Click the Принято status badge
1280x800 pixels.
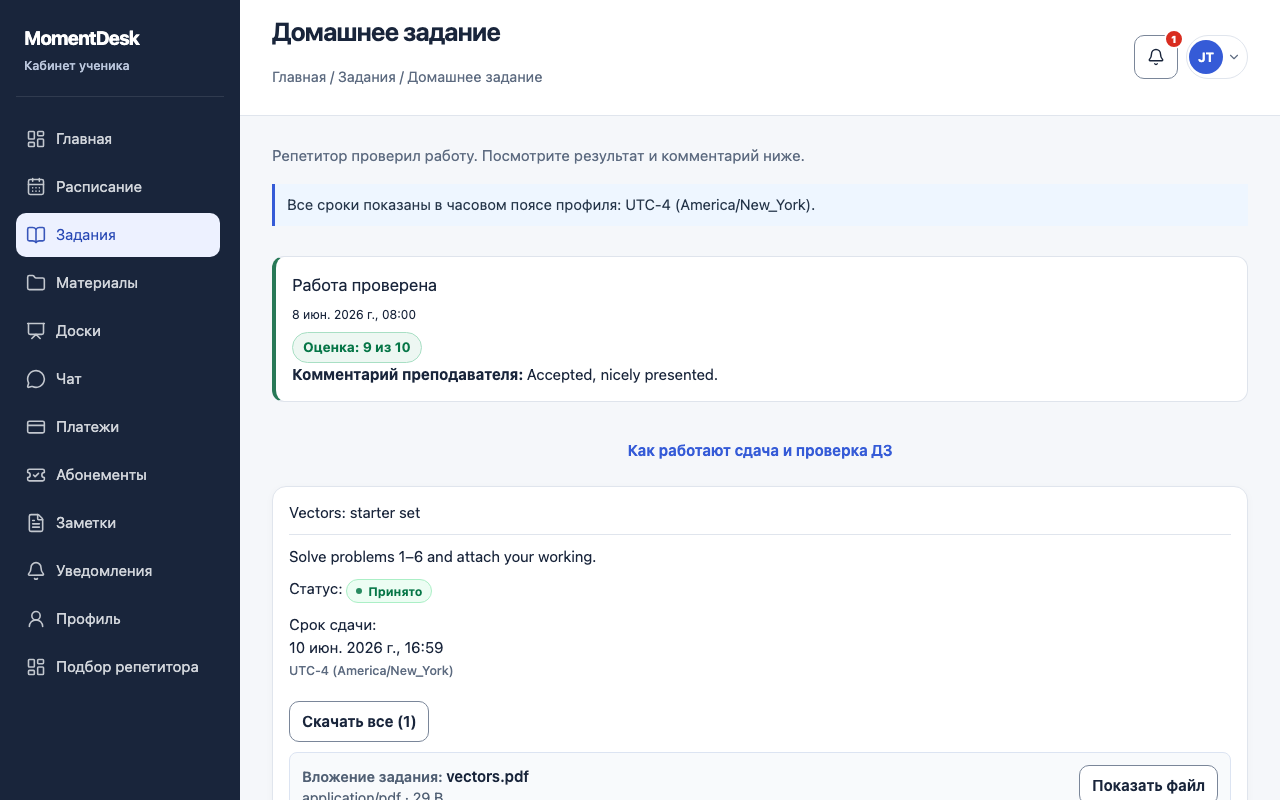389,591
